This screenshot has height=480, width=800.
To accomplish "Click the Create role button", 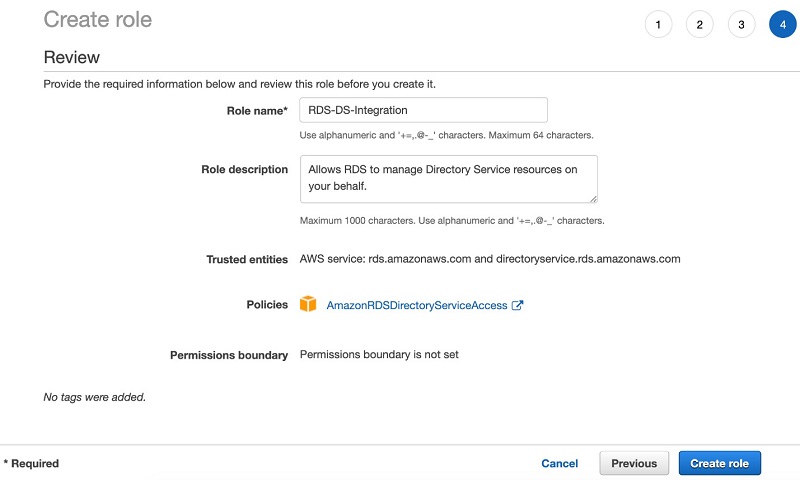I will pos(719,463).
